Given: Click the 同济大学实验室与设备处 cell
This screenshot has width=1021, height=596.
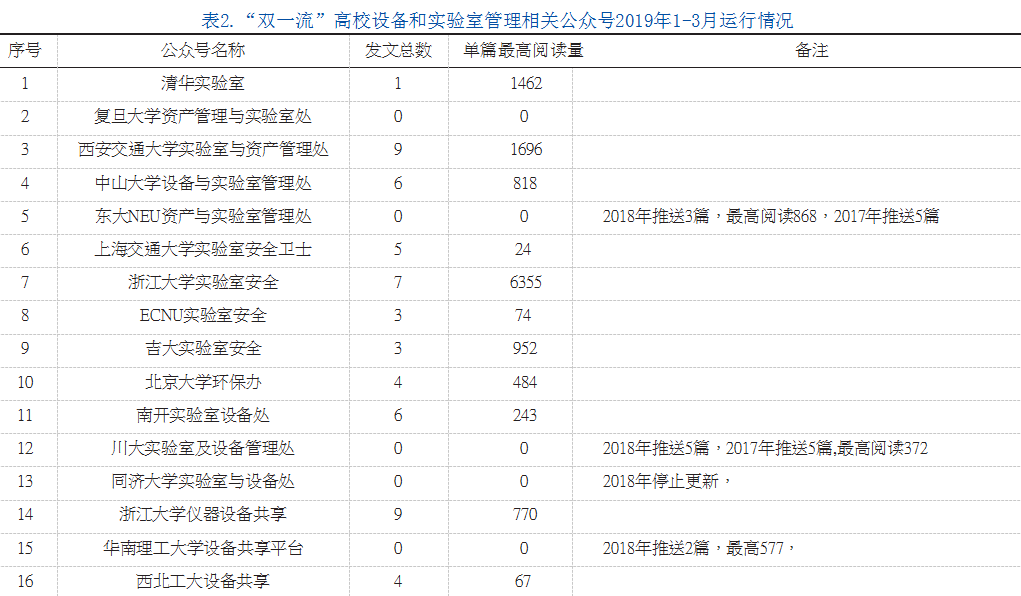Looking at the screenshot, I should [x=203, y=481].
